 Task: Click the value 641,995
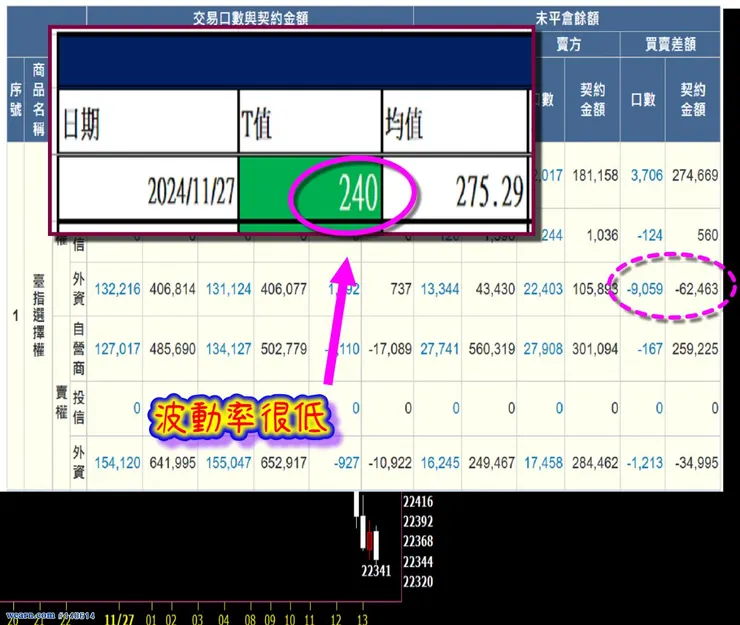[172, 463]
